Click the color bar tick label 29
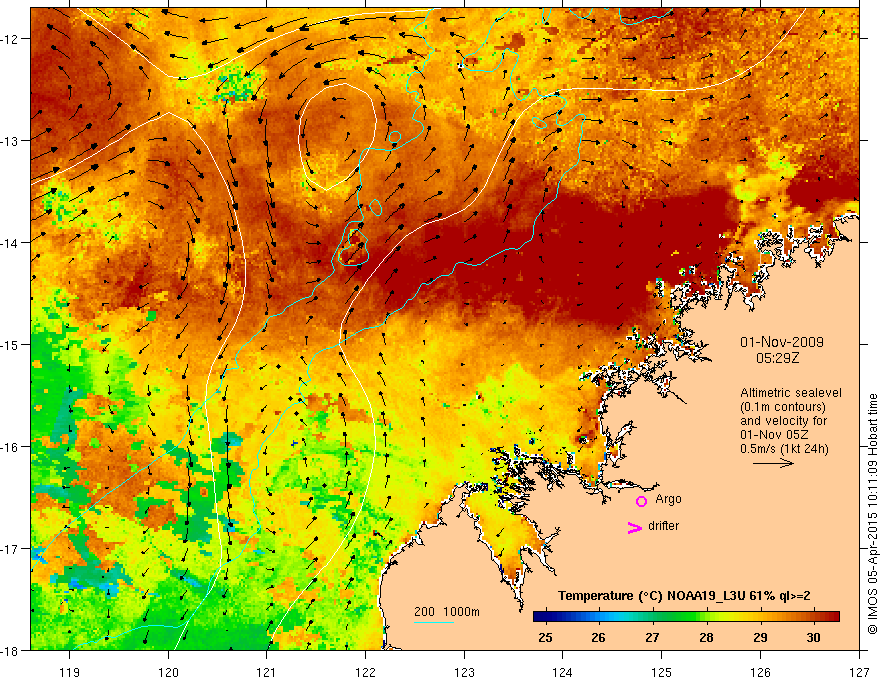This screenshot has height=680, width=880. coord(760,637)
